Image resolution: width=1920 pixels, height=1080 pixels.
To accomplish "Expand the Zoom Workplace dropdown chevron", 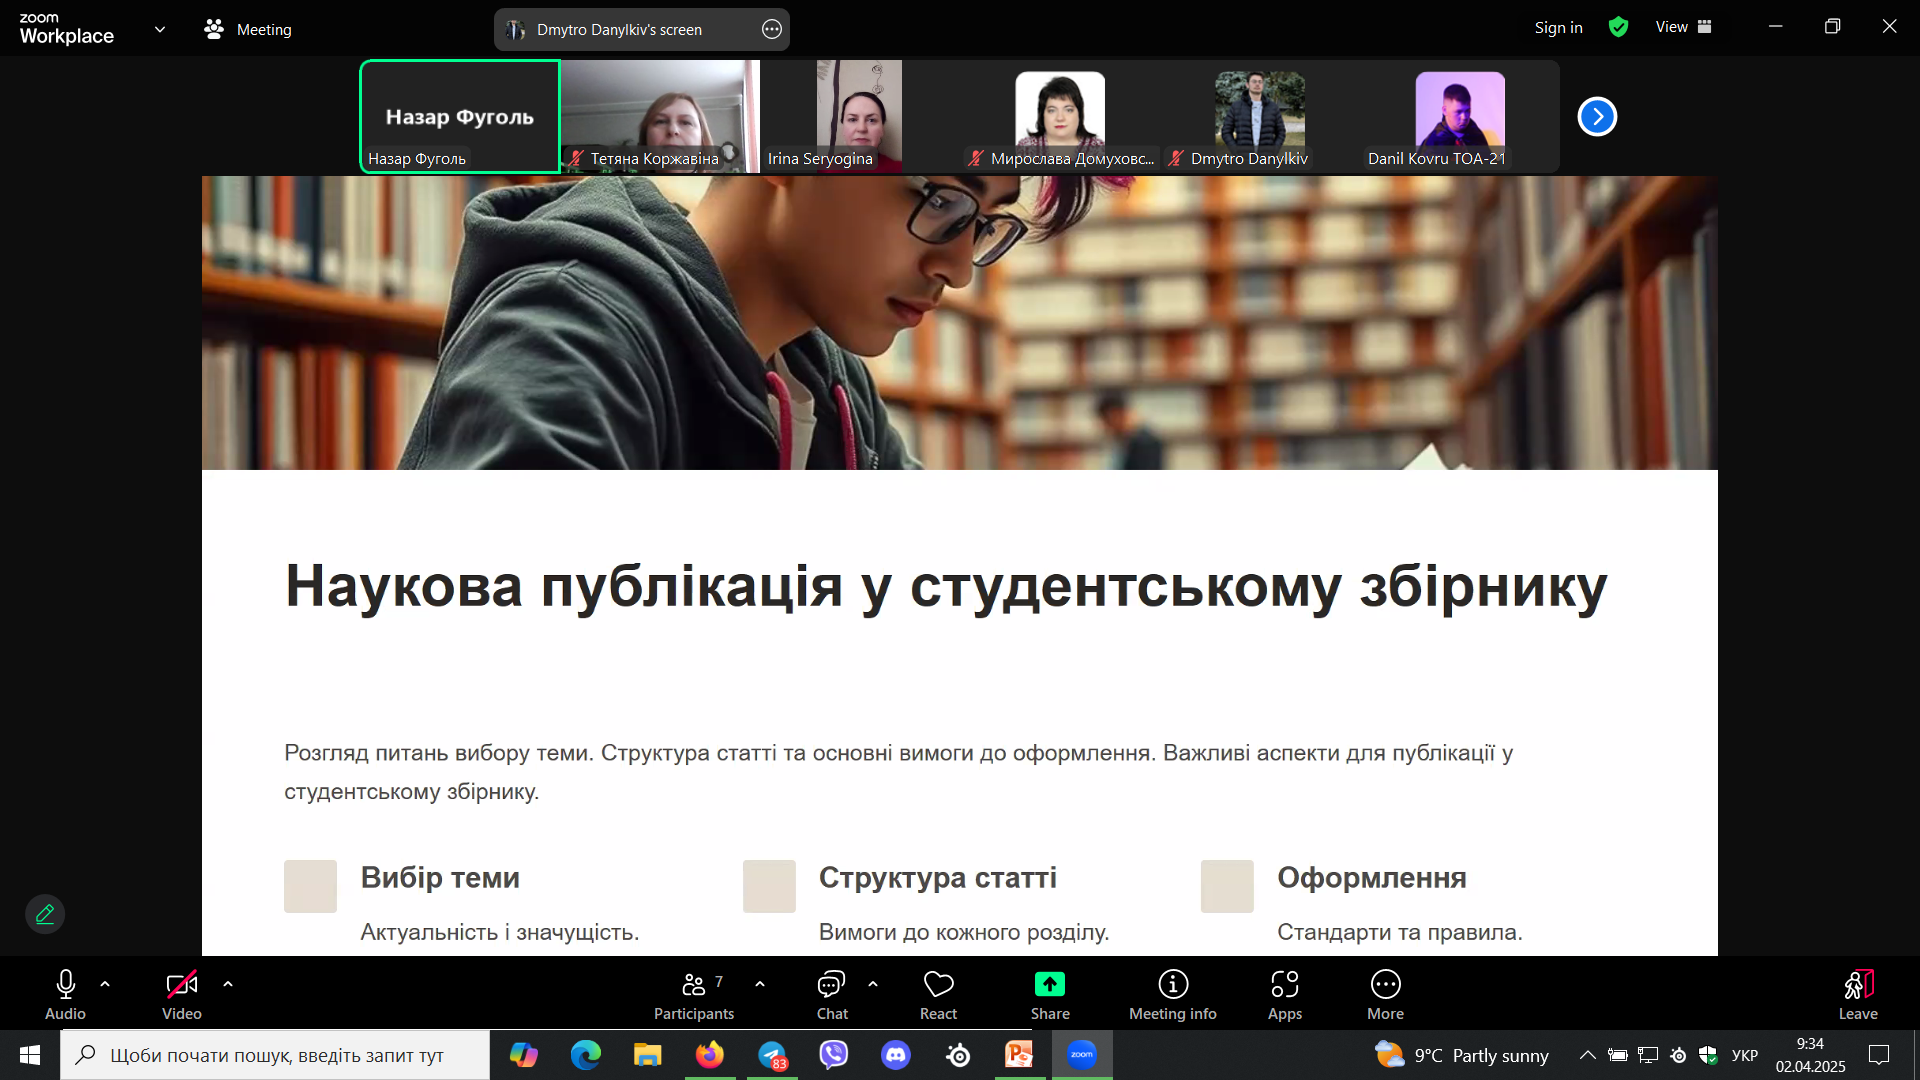I will tap(160, 30).
